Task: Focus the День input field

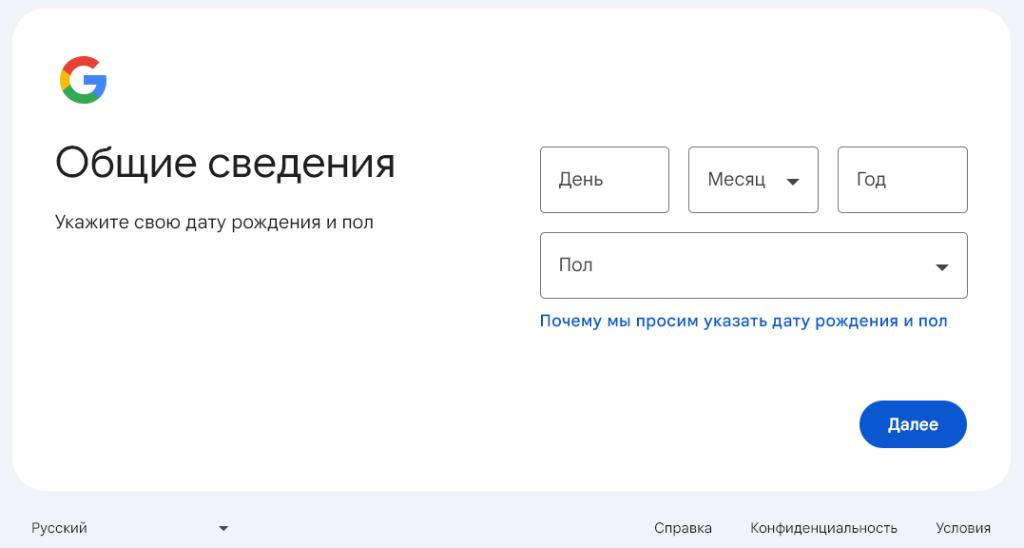Action: click(604, 180)
